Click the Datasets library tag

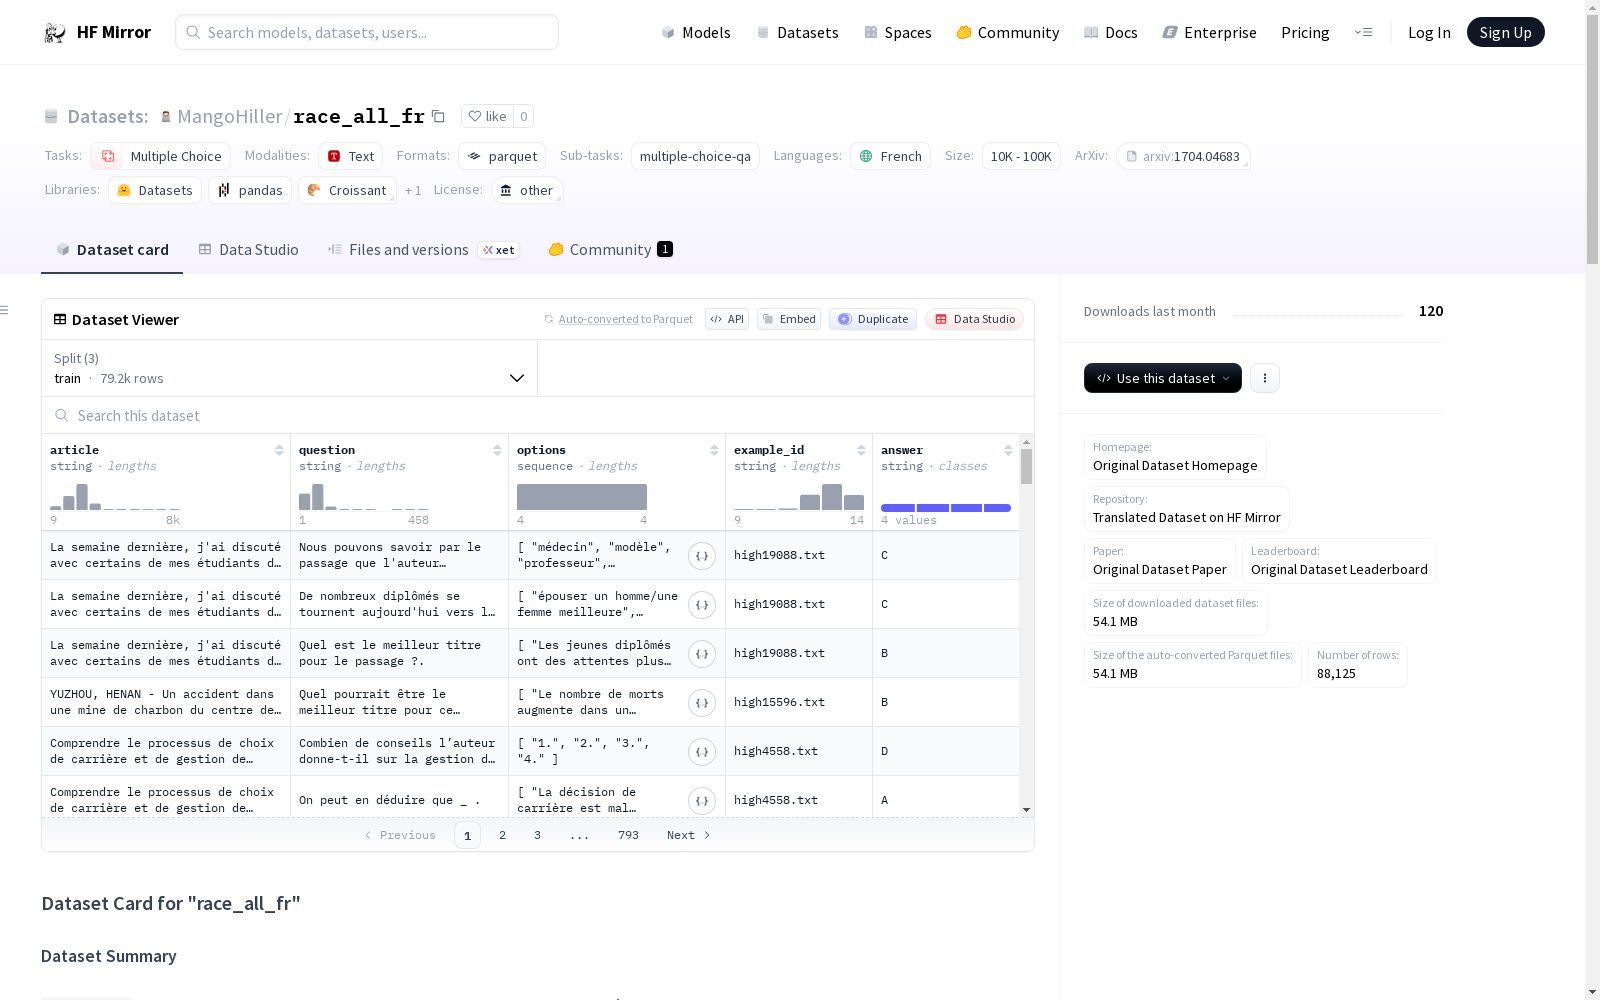155,190
